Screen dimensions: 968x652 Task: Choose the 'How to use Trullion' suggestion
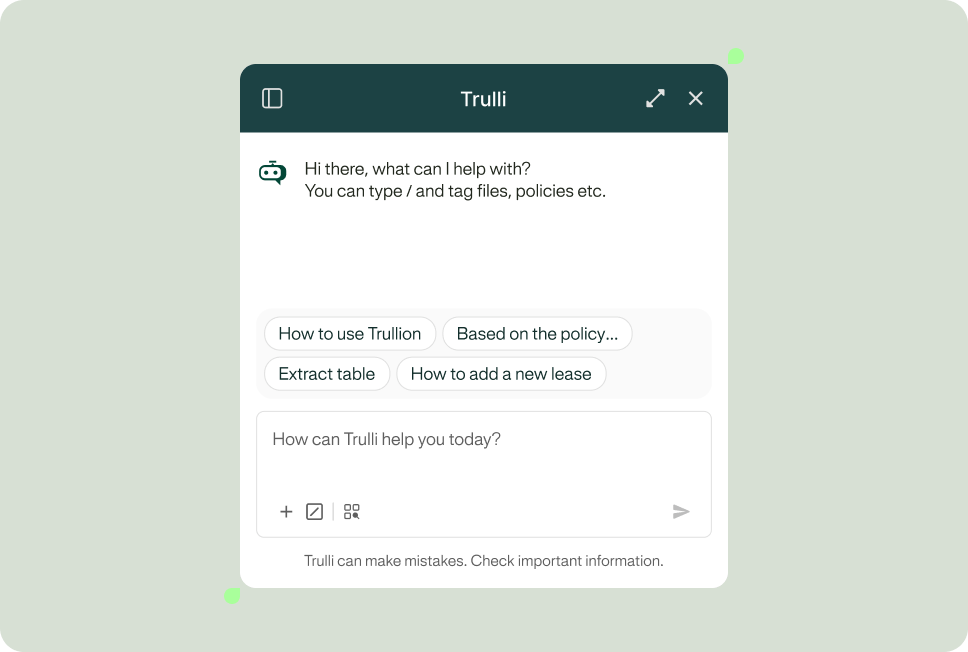coord(350,333)
